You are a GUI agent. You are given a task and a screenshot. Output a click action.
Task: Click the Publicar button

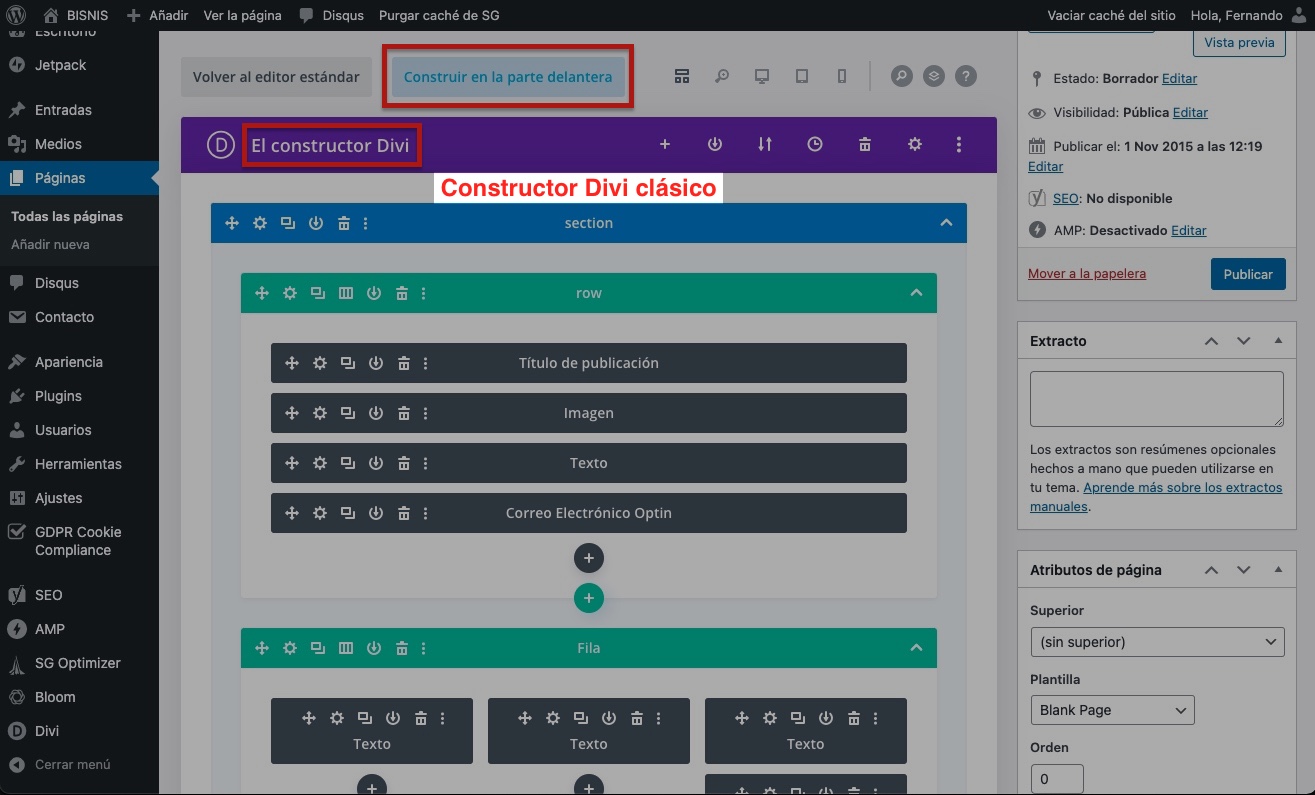point(1247,274)
